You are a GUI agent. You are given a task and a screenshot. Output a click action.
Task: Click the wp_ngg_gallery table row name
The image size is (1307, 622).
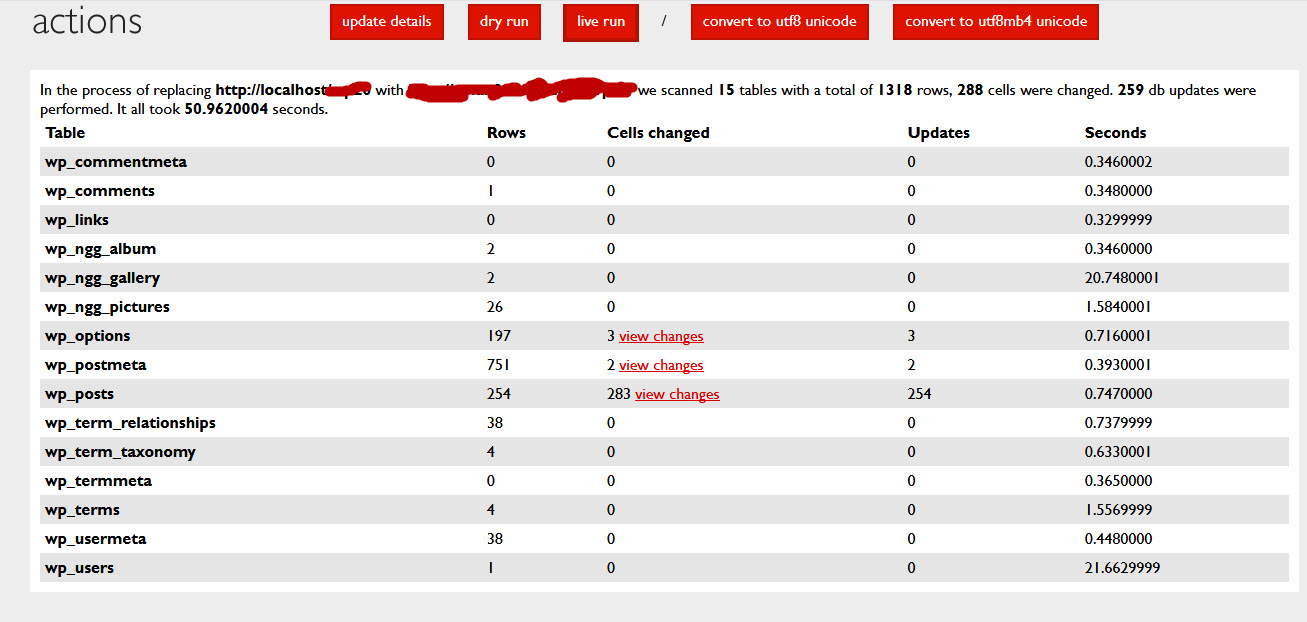point(102,278)
